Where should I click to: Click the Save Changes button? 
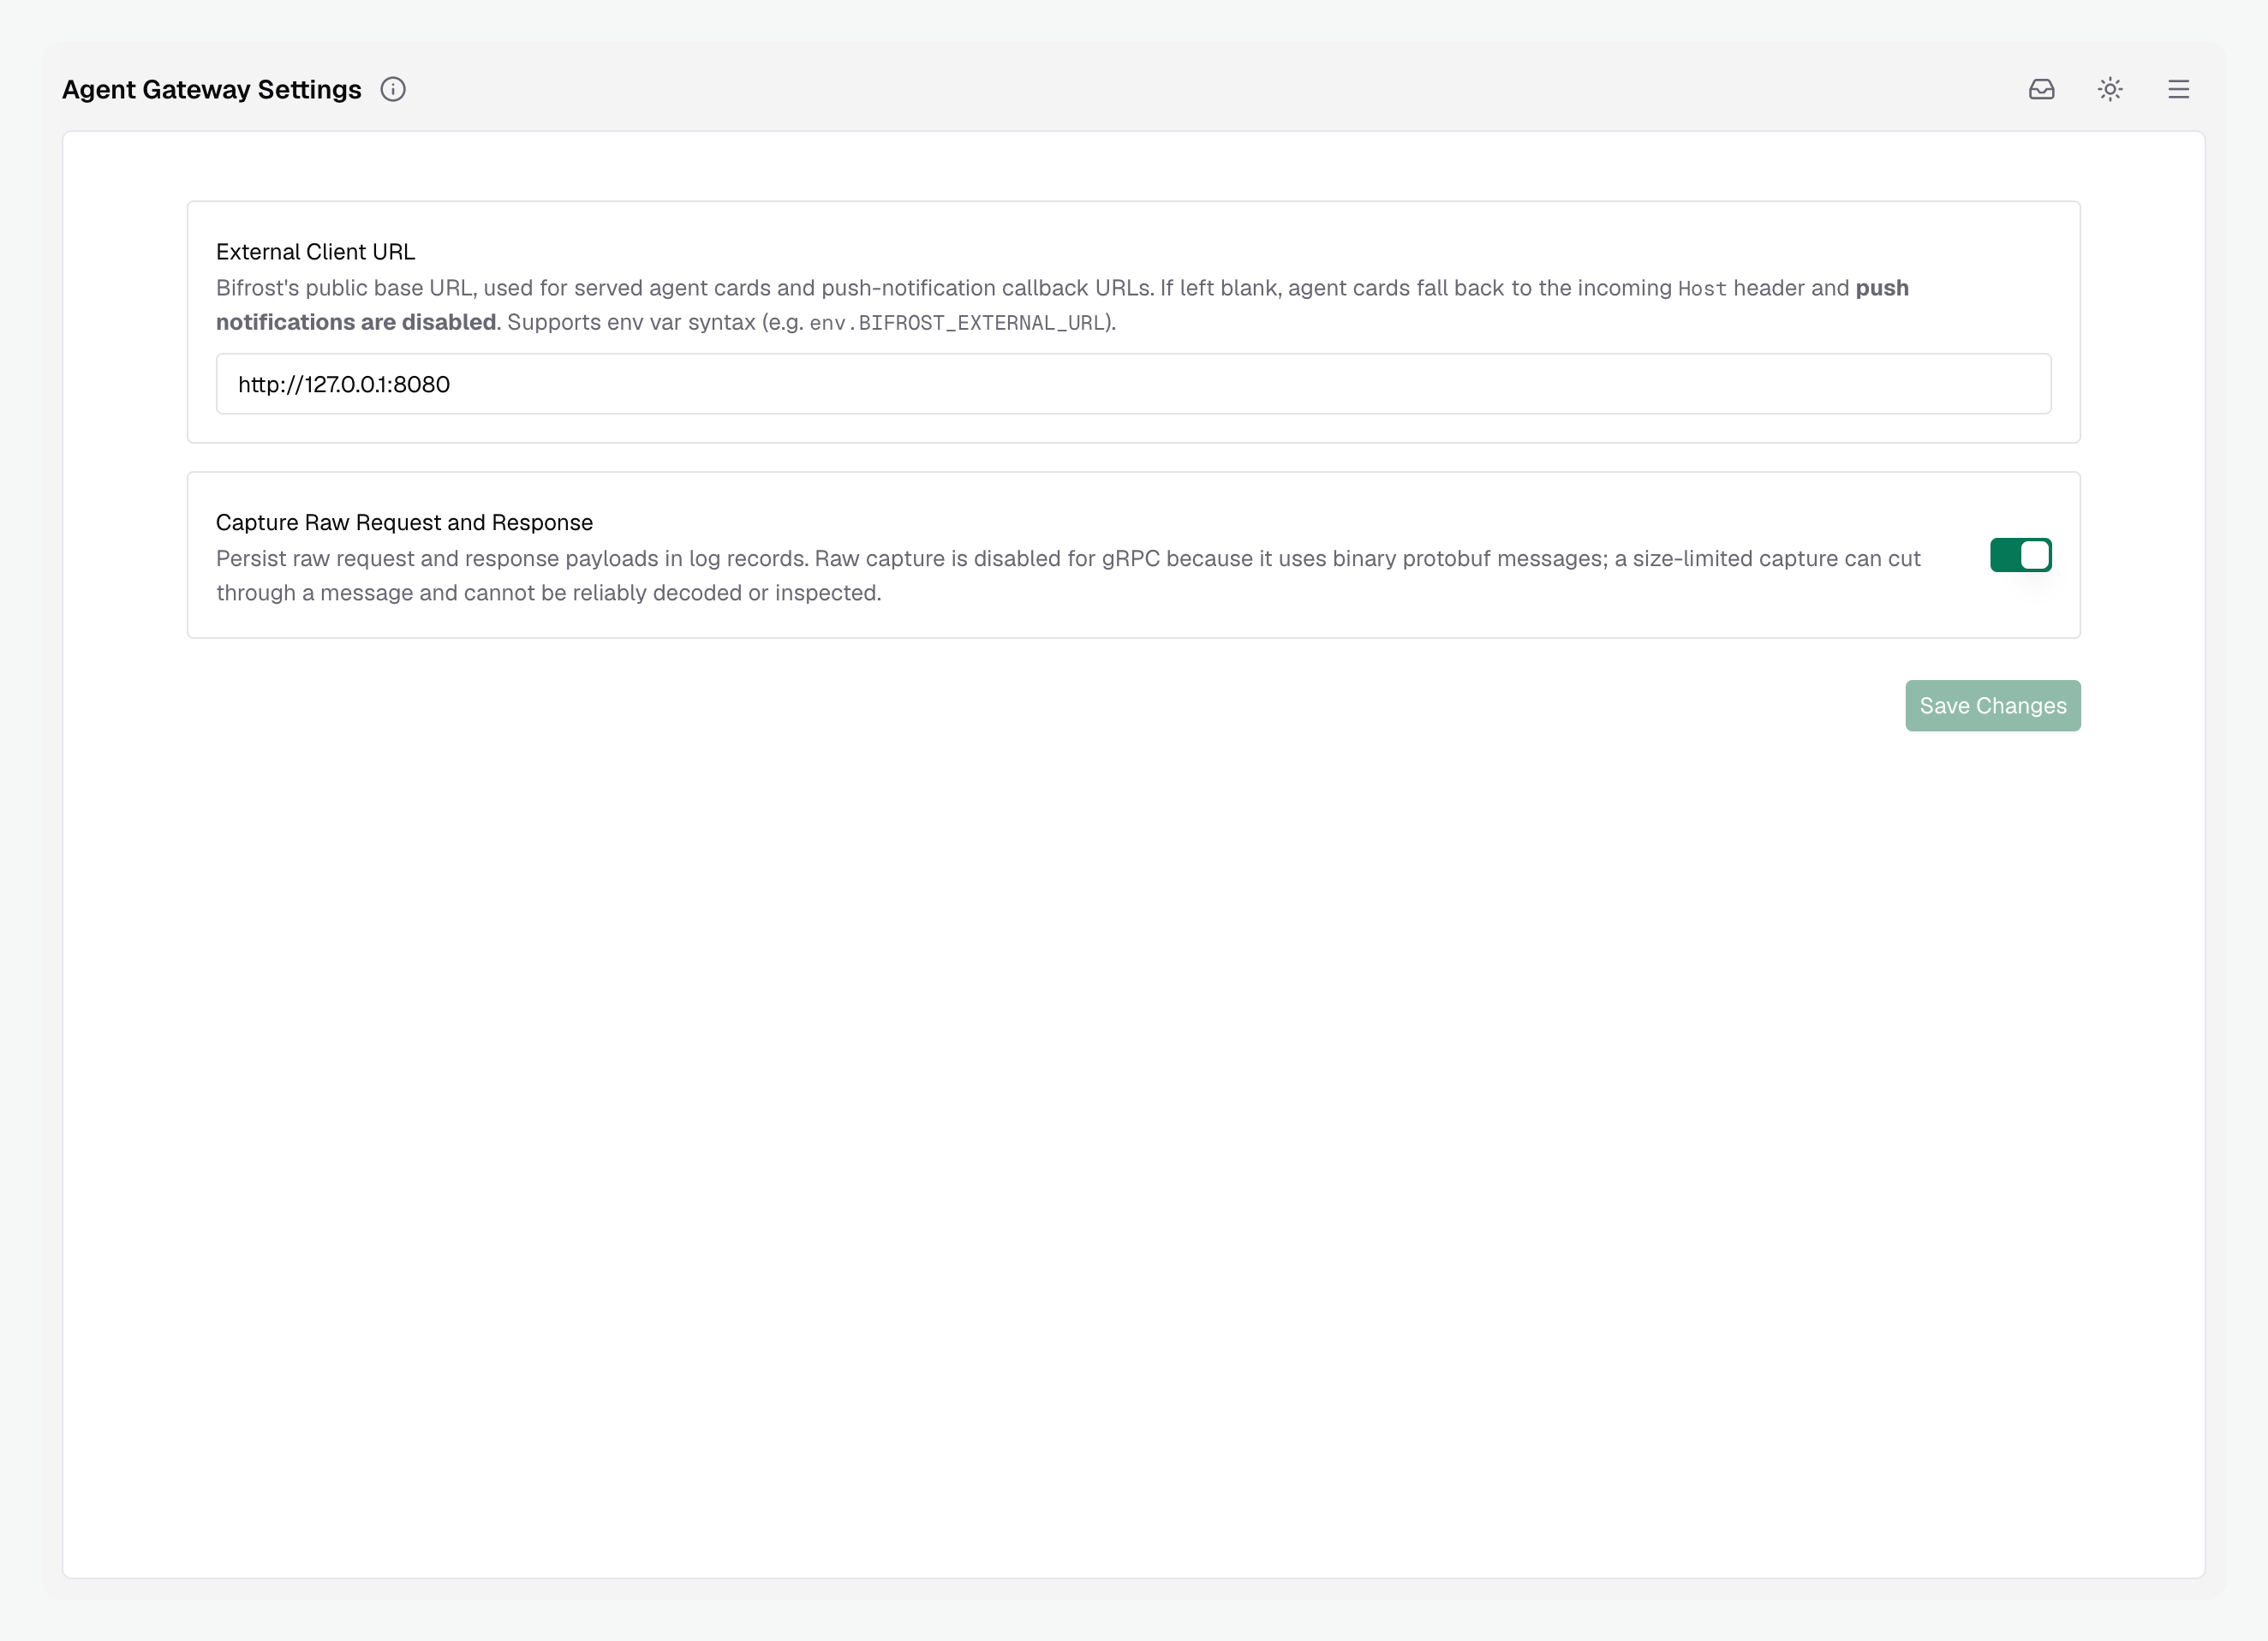(x=1992, y=706)
